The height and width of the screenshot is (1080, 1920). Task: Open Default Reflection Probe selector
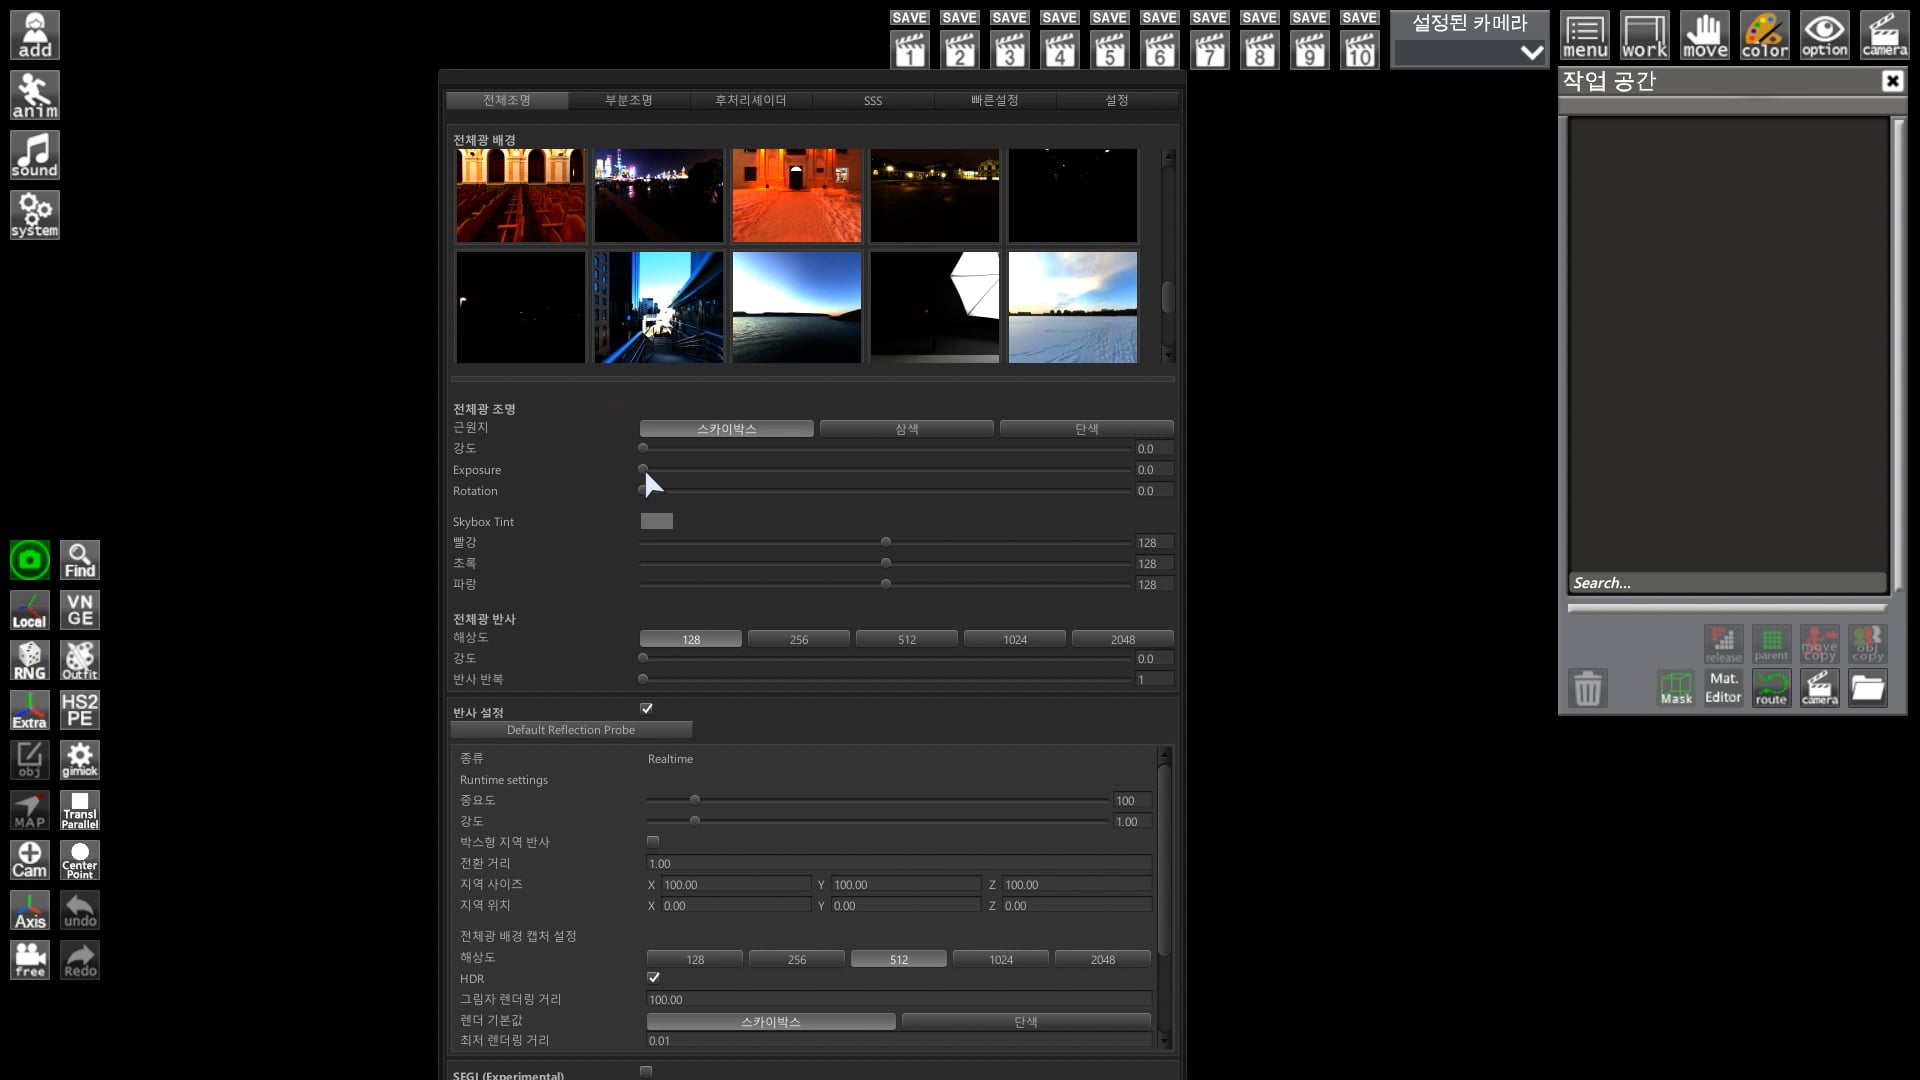[571, 730]
